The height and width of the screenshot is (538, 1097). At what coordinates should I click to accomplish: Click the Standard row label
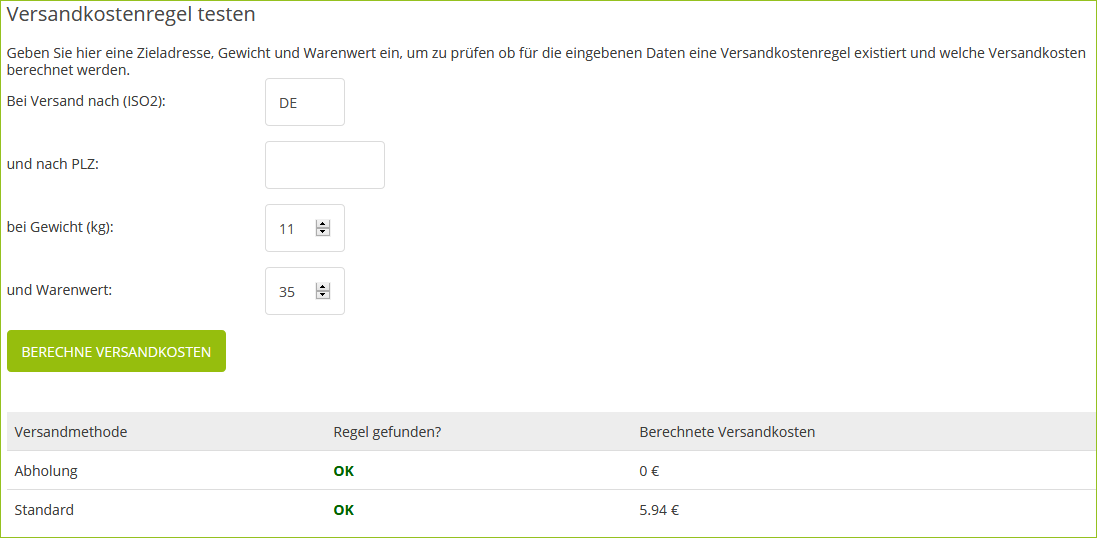coord(44,510)
